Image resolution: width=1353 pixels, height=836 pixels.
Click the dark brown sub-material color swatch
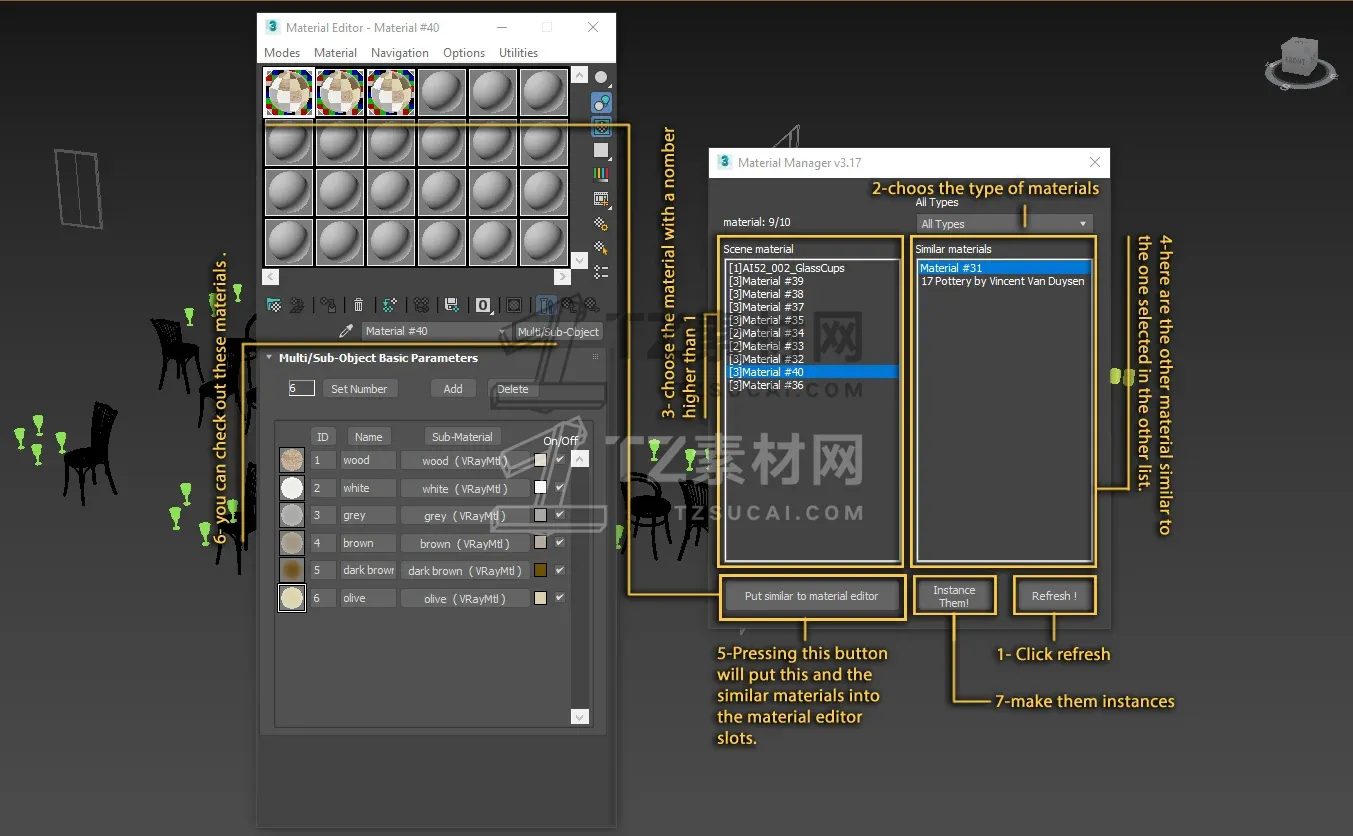tap(541, 571)
